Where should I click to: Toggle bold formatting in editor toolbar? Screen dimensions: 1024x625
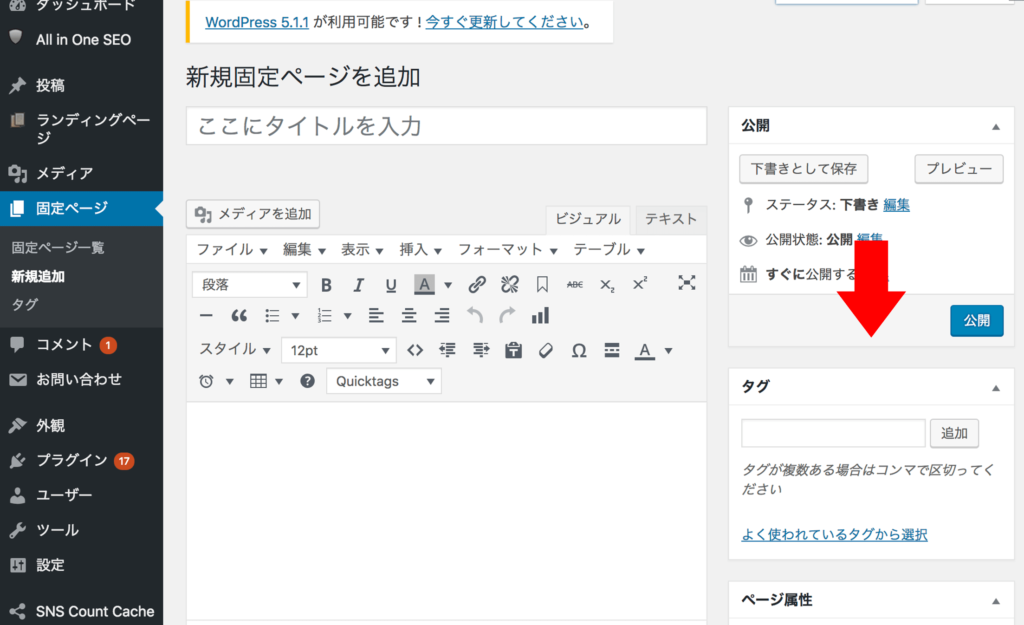tap(326, 285)
